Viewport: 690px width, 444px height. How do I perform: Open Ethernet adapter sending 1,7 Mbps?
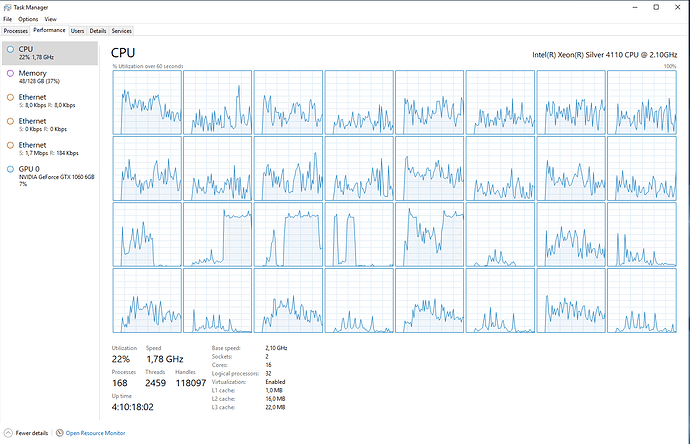pyautogui.click(x=50, y=149)
